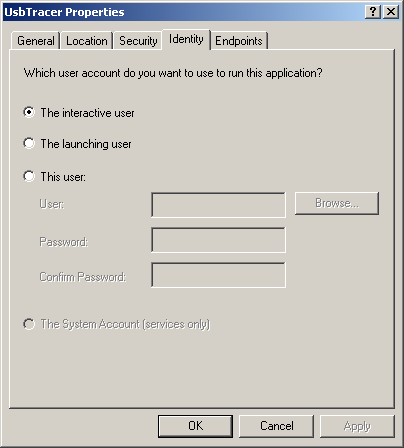Choose the launching user option

29,143
